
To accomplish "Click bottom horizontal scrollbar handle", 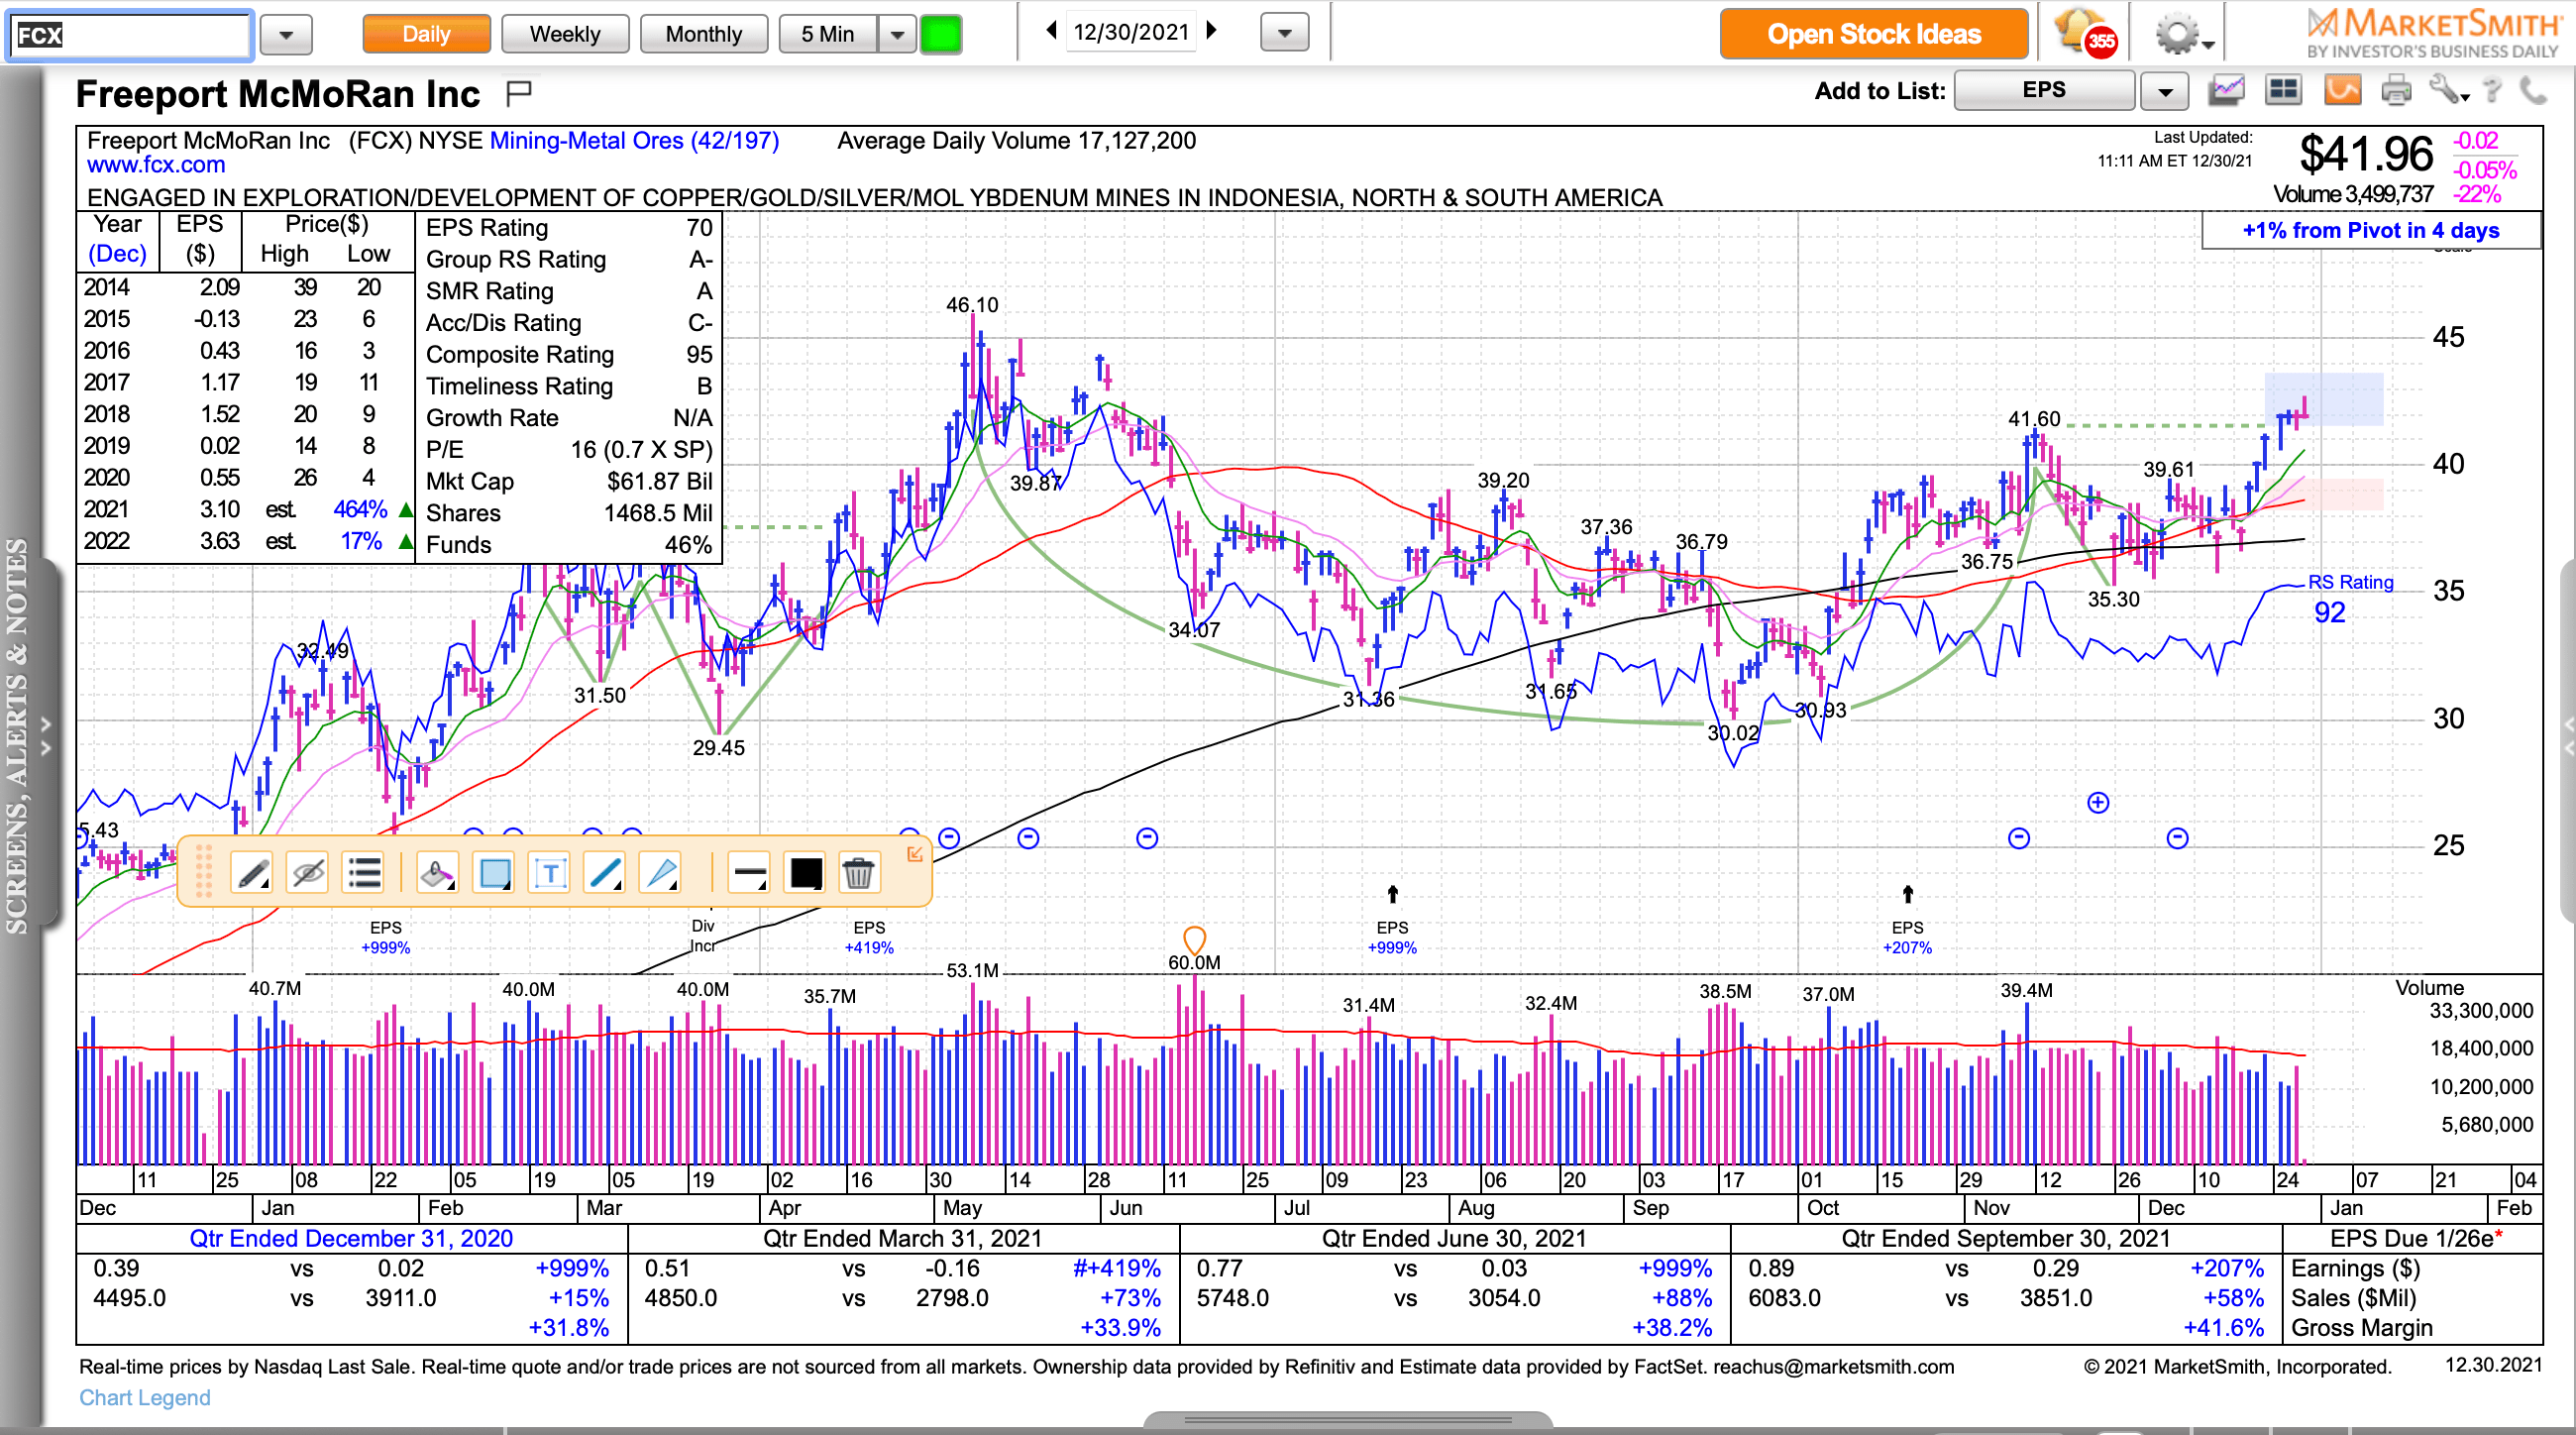I will click(1347, 1420).
